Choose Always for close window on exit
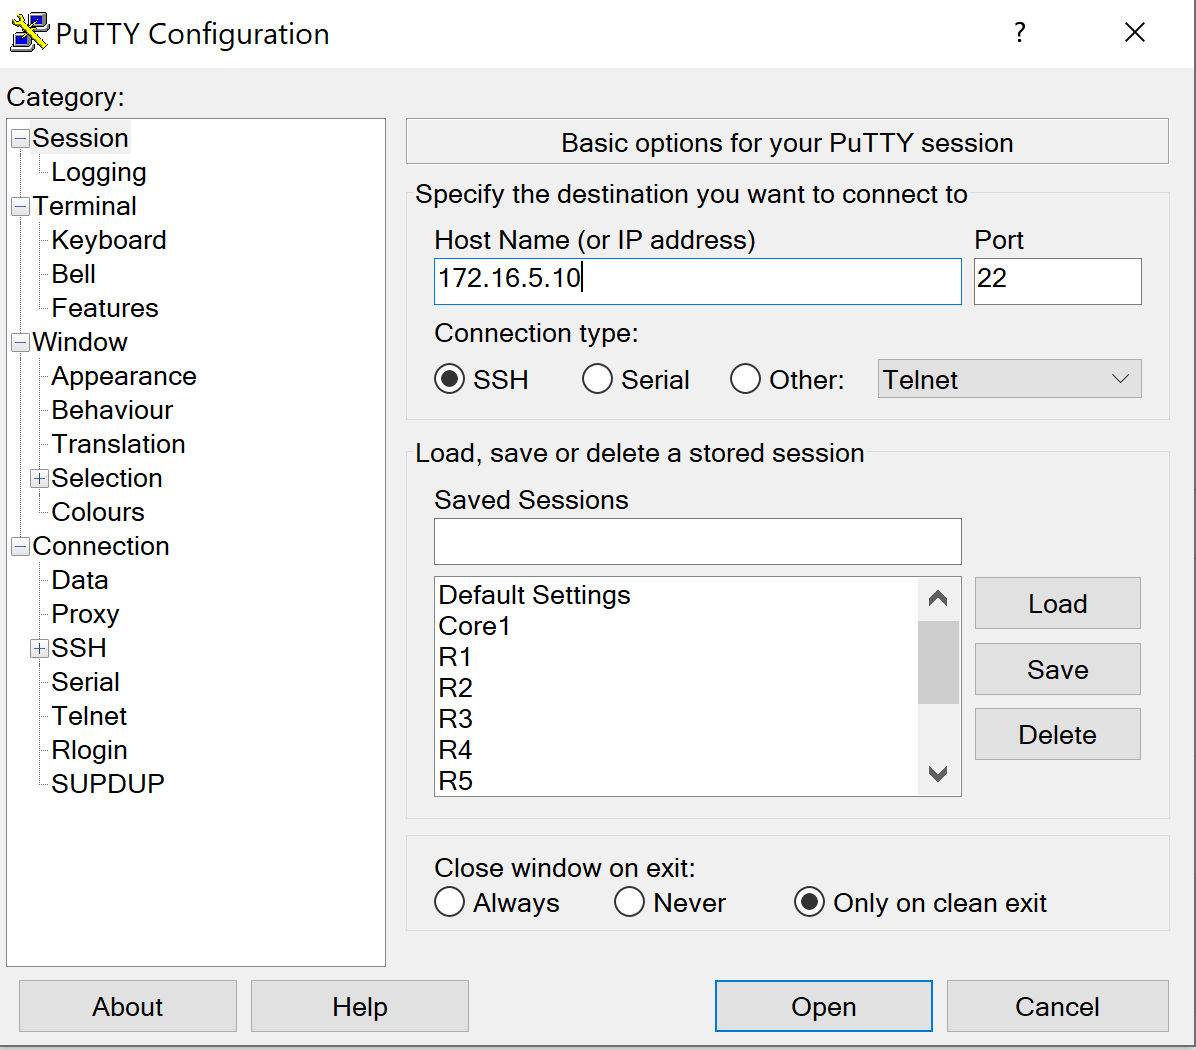The width and height of the screenshot is (1196, 1050). click(449, 902)
